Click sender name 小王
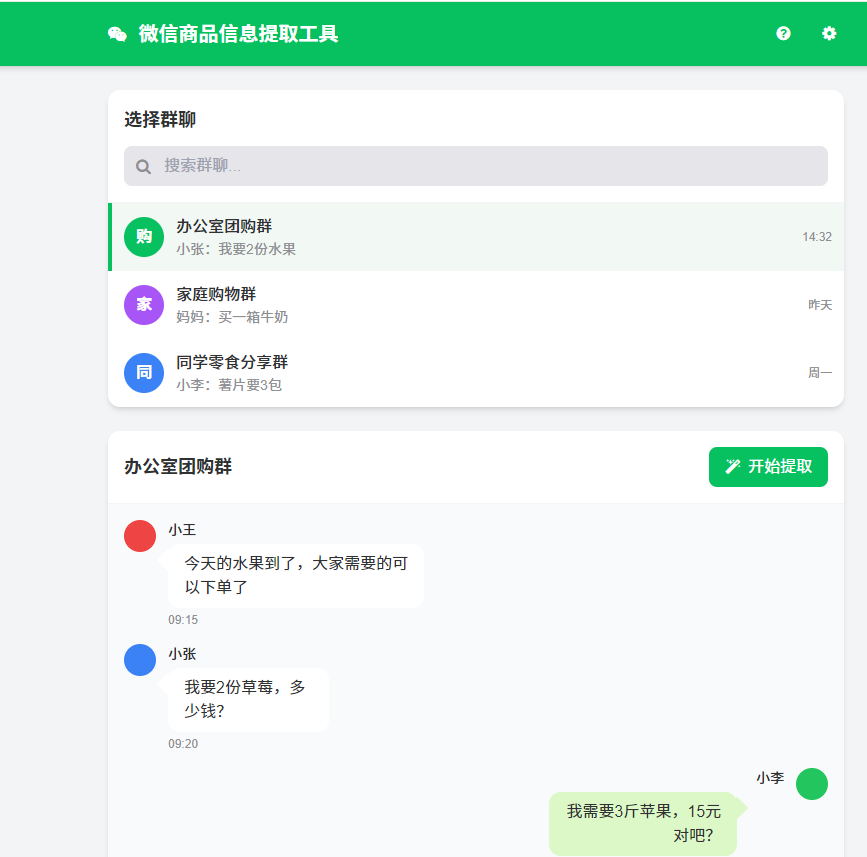Screen dimensions: 867x857 tap(182, 530)
